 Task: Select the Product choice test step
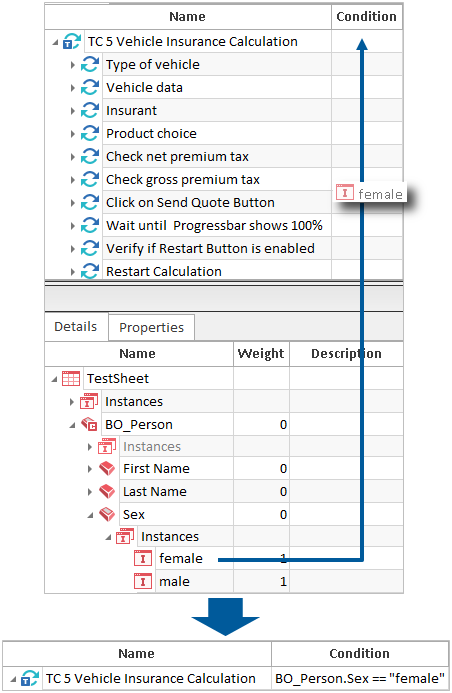coord(151,133)
